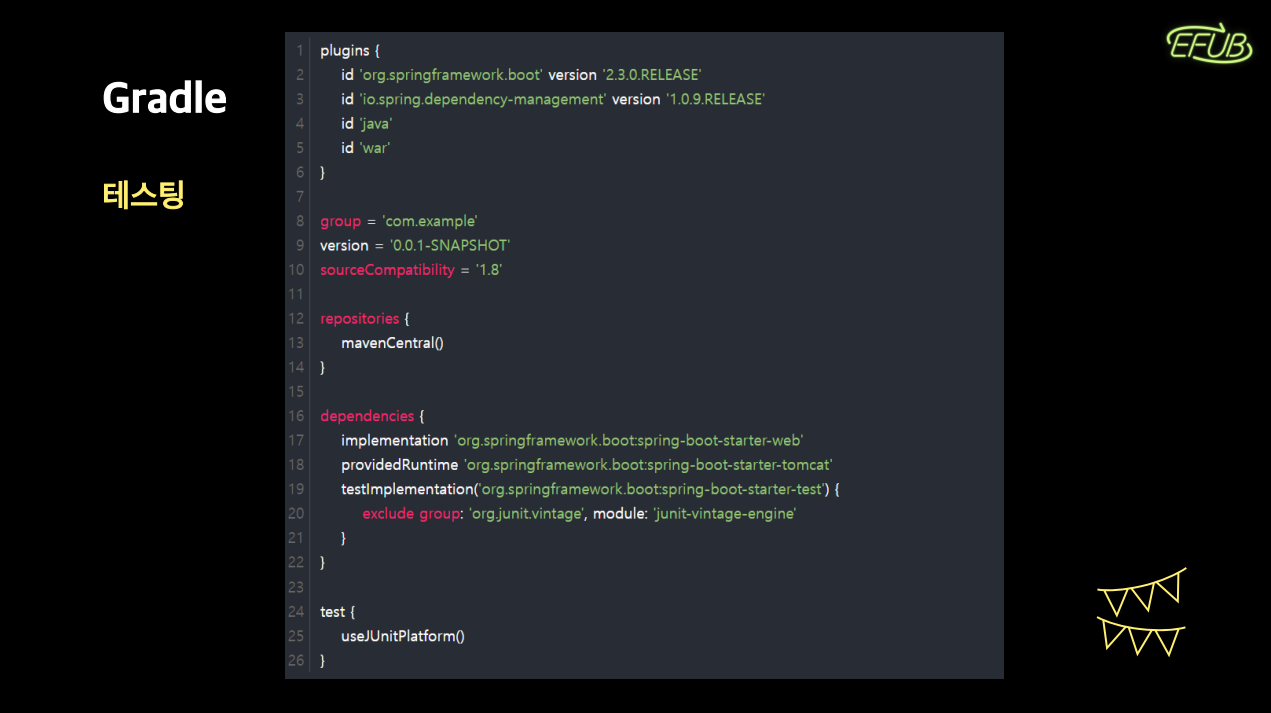Image resolution: width=1271 pixels, height=713 pixels.
Task: Click 'exclude group' on line 20
Action: pos(409,514)
